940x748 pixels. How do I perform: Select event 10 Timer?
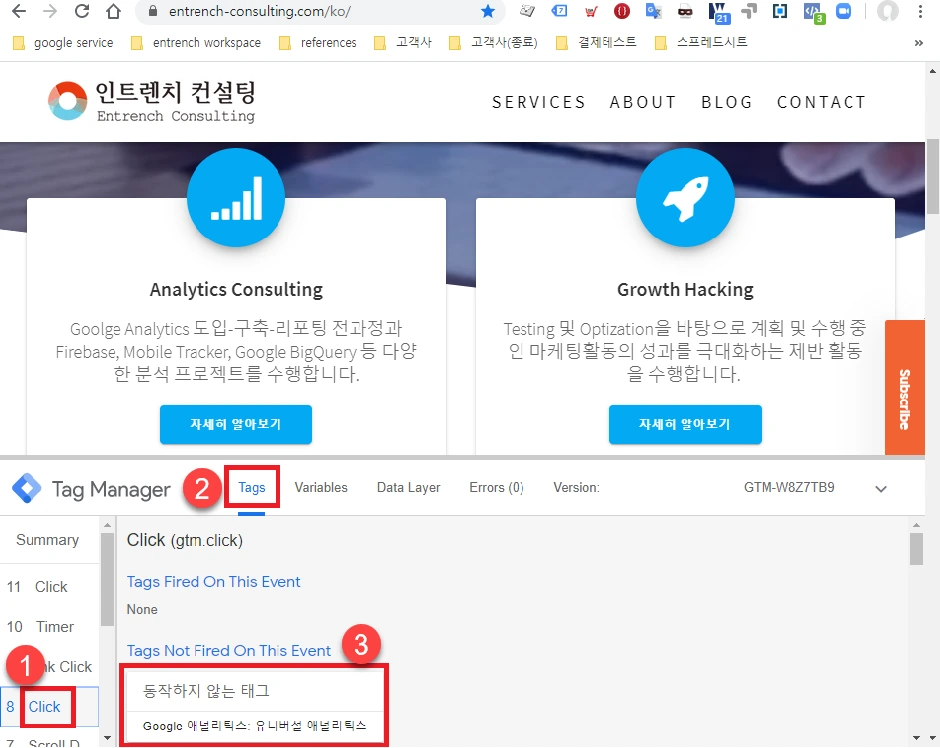pos(49,627)
